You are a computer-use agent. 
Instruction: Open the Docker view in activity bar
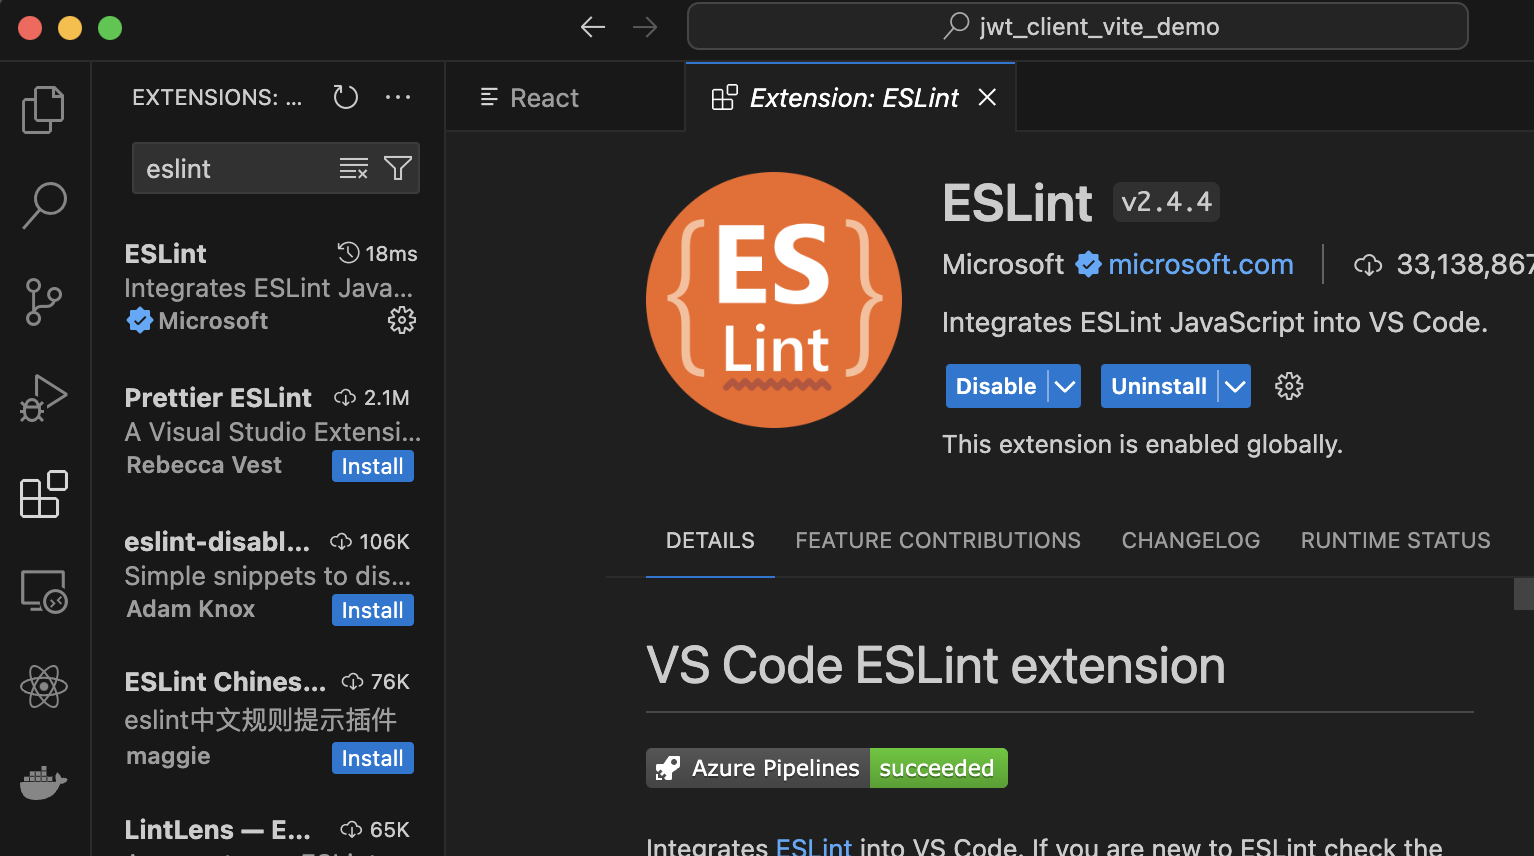(x=43, y=782)
